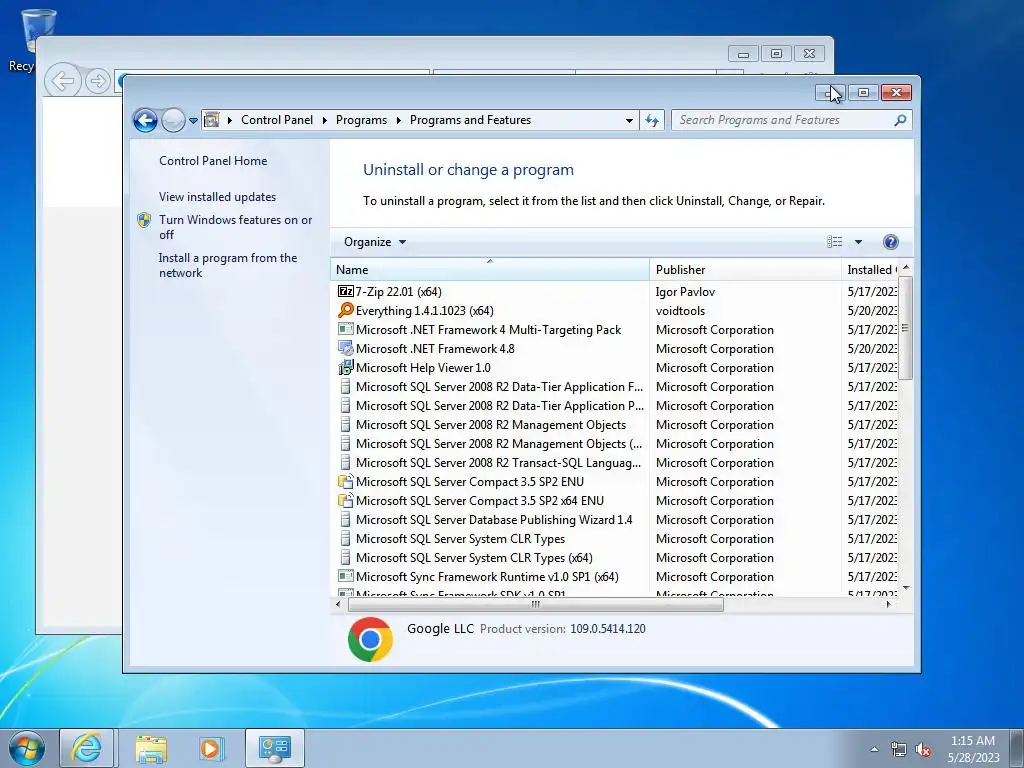Click the horizontal scrollbar thumb
Viewport: 1024px width, 768px height.
coord(536,604)
